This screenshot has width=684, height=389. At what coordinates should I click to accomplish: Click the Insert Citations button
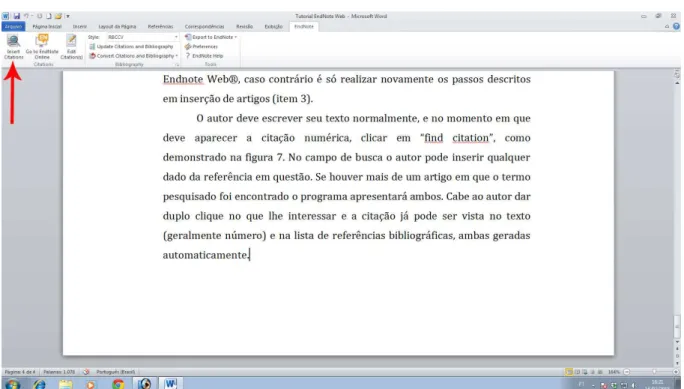[x=14, y=47]
